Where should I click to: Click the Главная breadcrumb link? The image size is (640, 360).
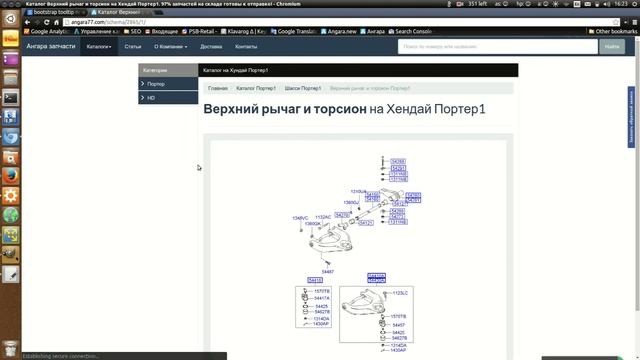(218, 88)
